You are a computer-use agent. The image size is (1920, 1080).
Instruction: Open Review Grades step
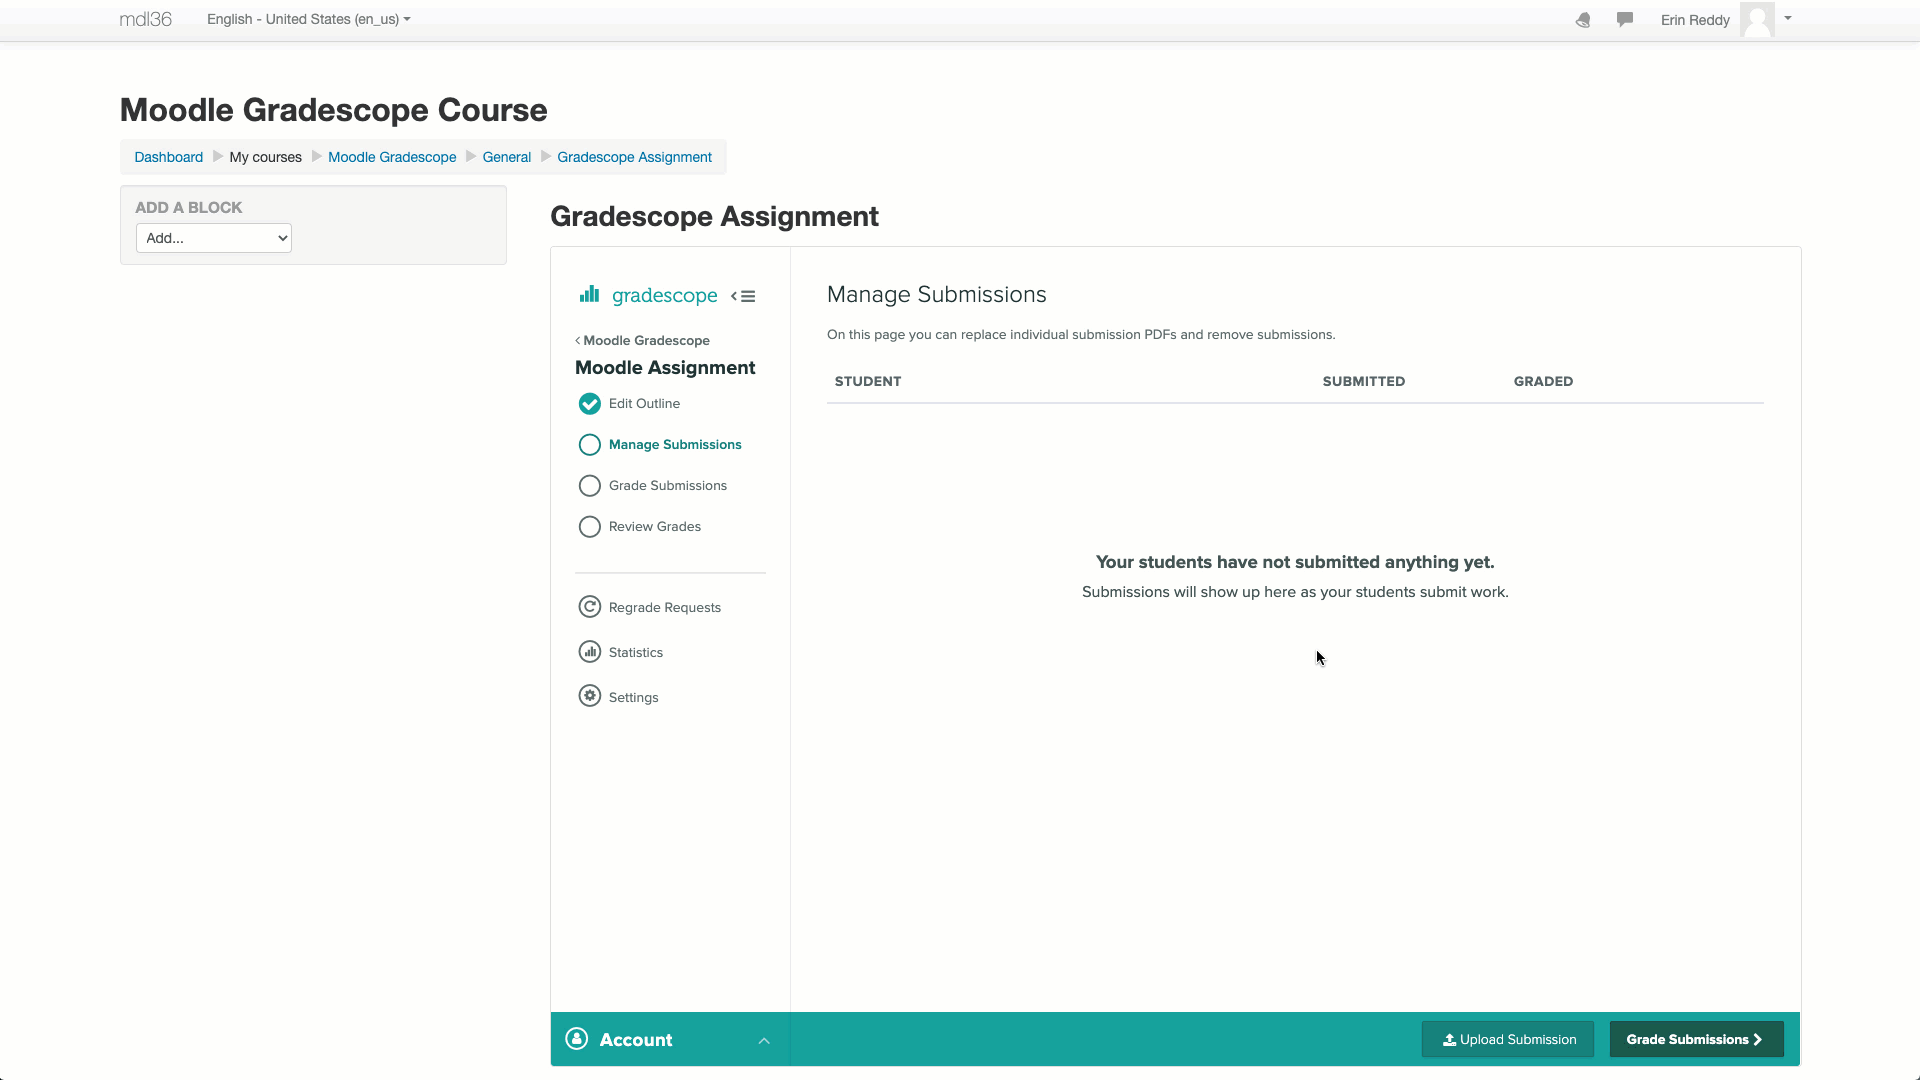655,527
